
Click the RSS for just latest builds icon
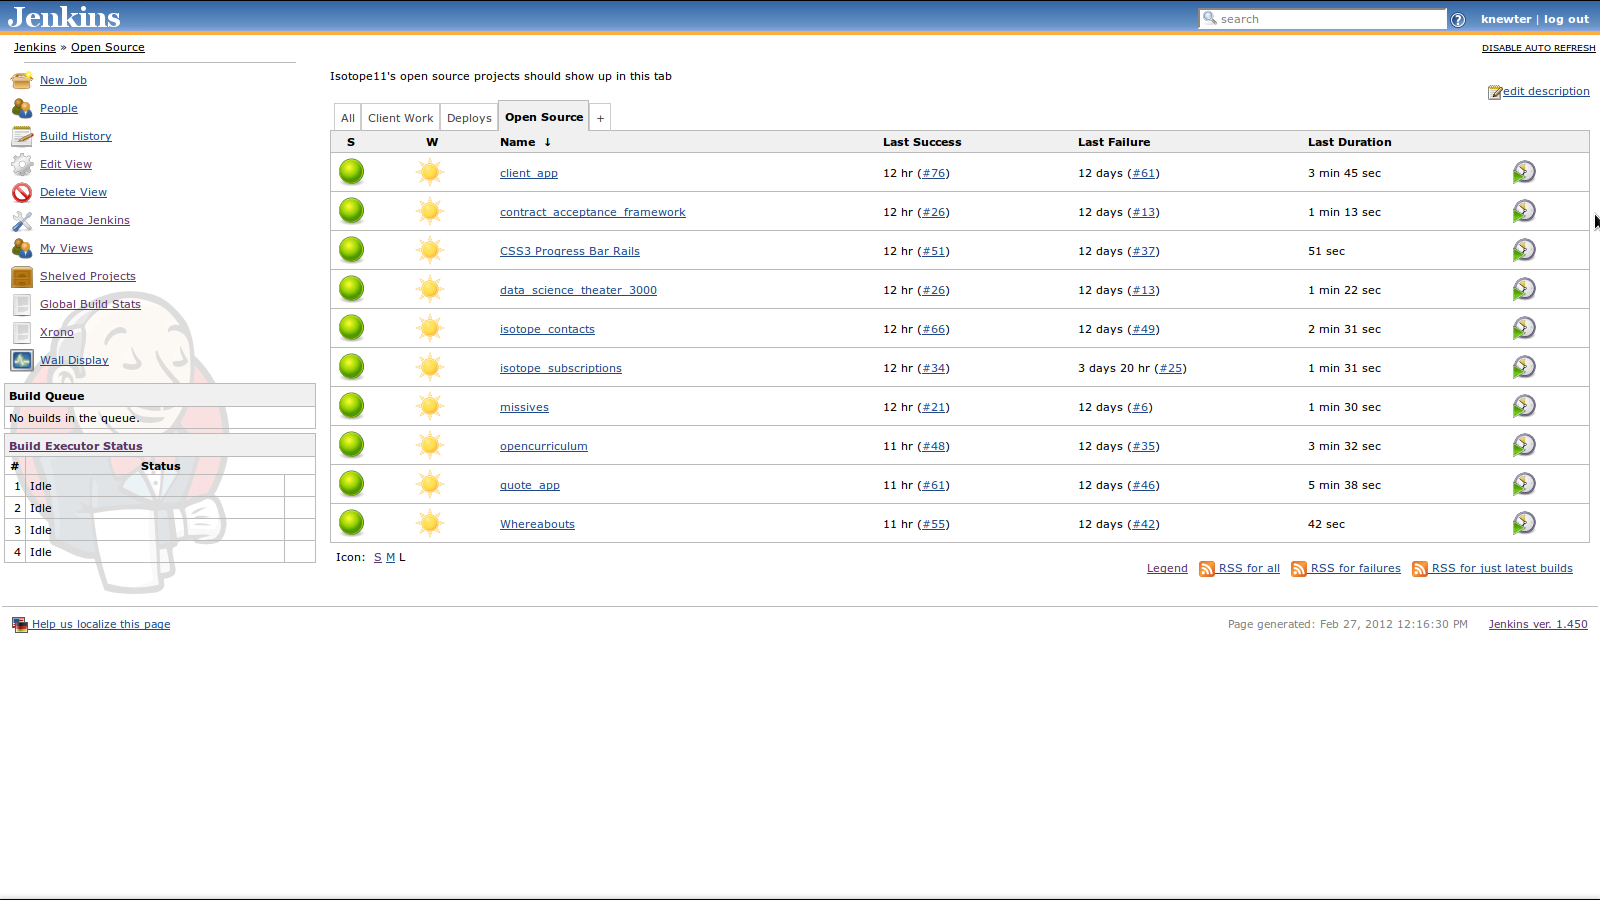coord(1420,569)
